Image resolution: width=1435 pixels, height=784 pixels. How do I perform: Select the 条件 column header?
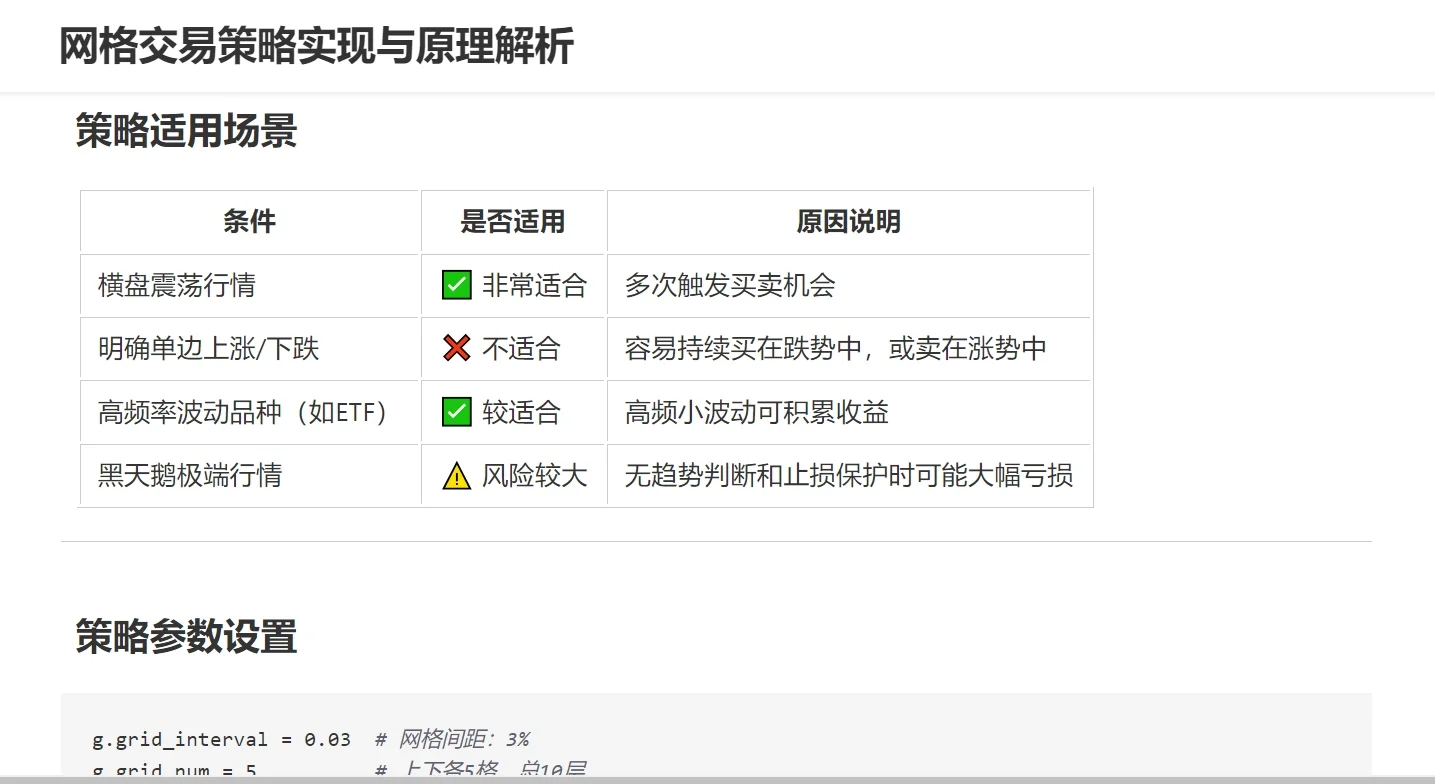pos(249,222)
